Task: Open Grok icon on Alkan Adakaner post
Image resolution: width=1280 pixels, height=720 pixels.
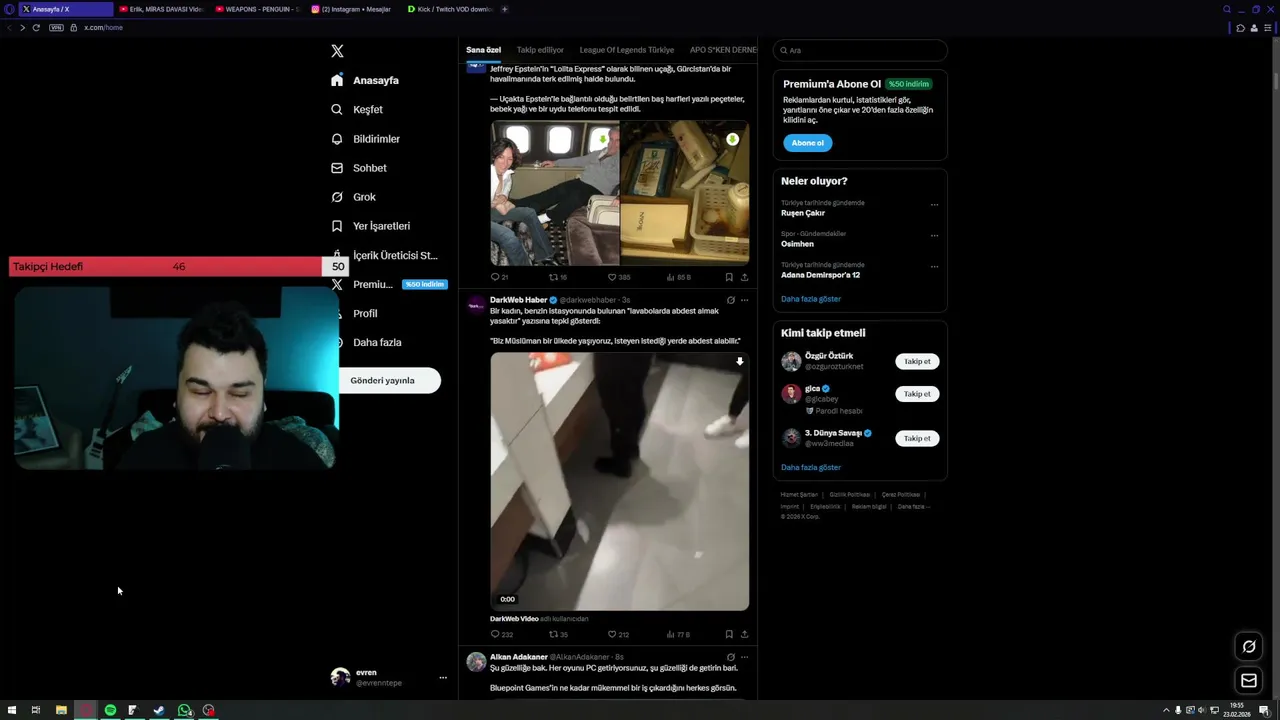Action: click(x=731, y=657)
